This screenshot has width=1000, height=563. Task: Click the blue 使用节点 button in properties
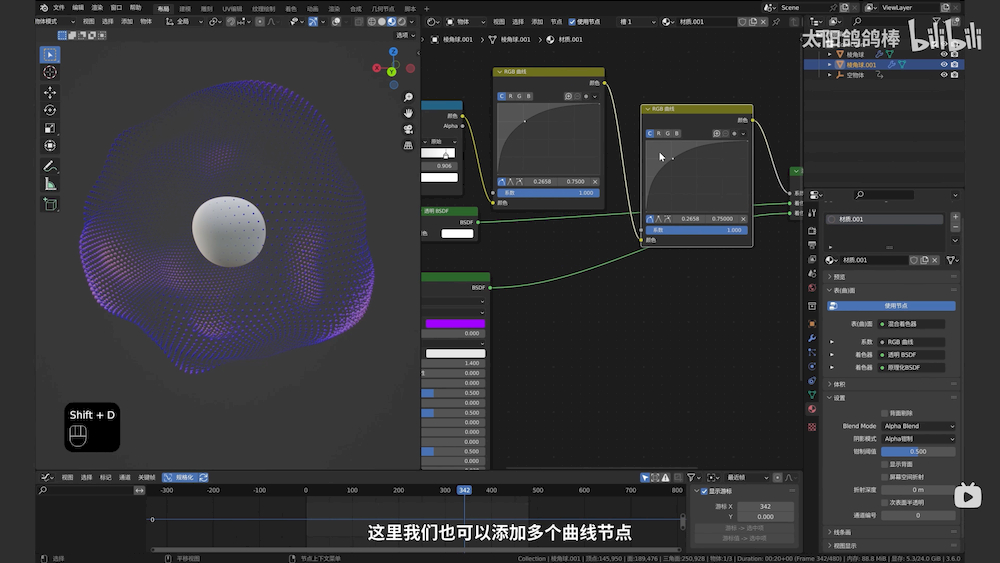(x=891, y=306)
